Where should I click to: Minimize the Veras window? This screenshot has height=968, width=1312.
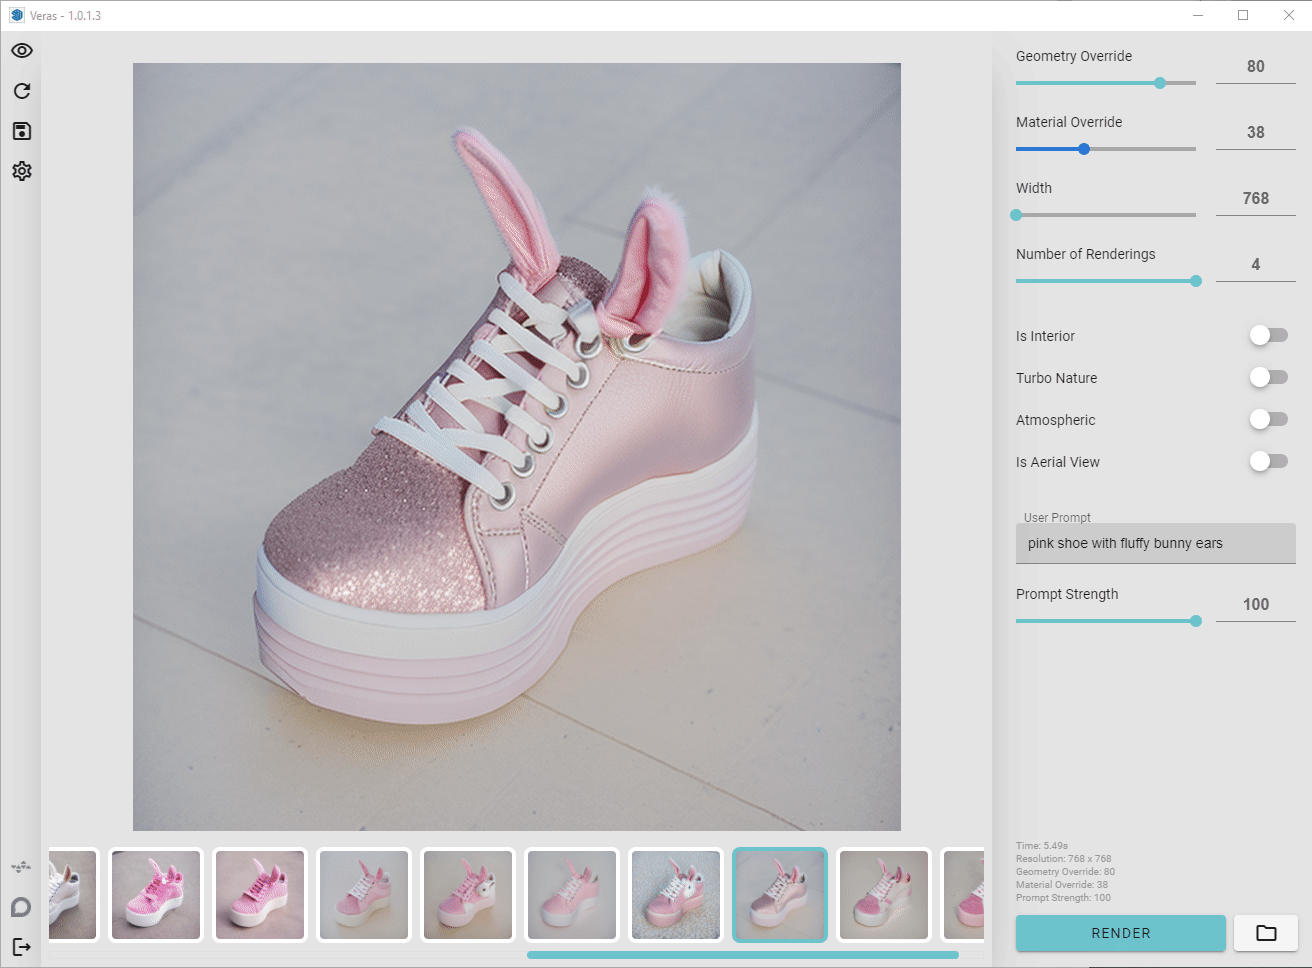[1198, 15]
